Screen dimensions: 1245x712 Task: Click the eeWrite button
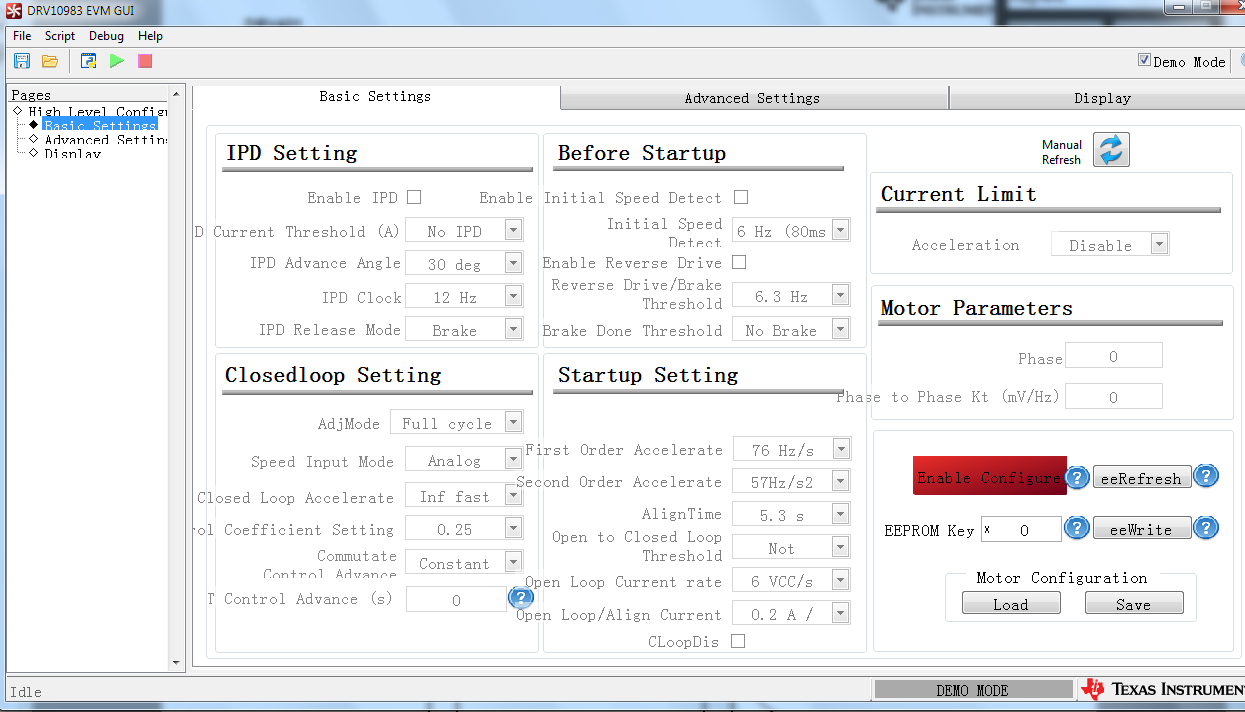point(1141,529)
